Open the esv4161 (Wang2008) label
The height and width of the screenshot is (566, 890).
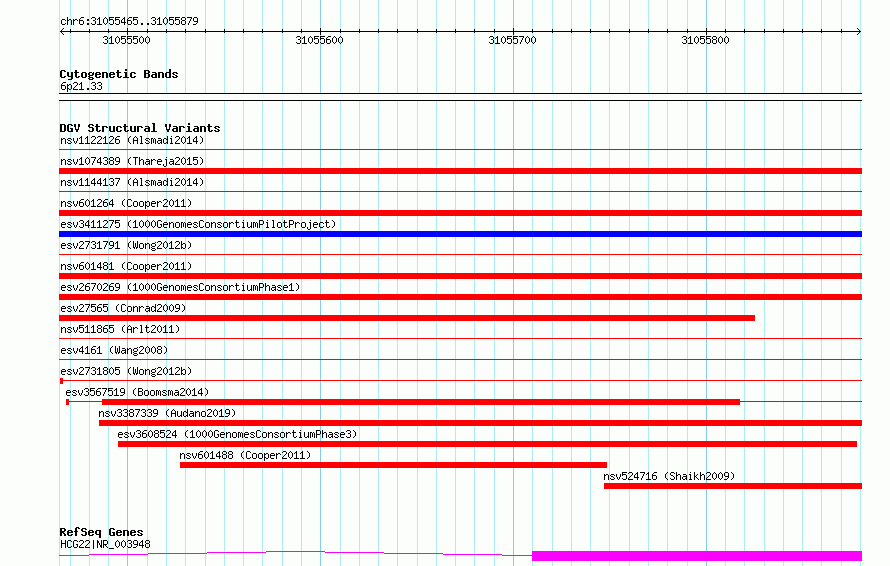point(114,350)
